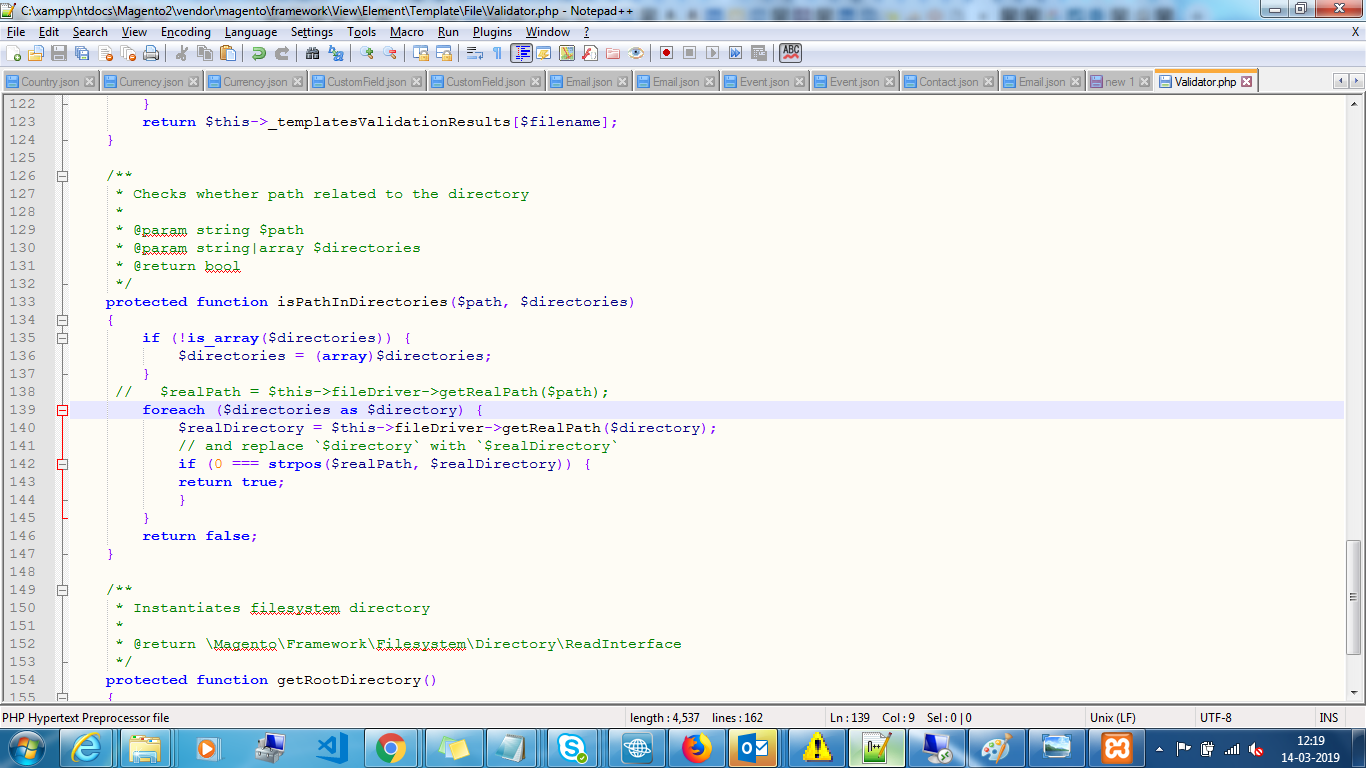The width and height of the screenshot is (1366, 768).
Task: Click the Undo arrow icon
Action: pyautogui.click(x=259, y=53)
